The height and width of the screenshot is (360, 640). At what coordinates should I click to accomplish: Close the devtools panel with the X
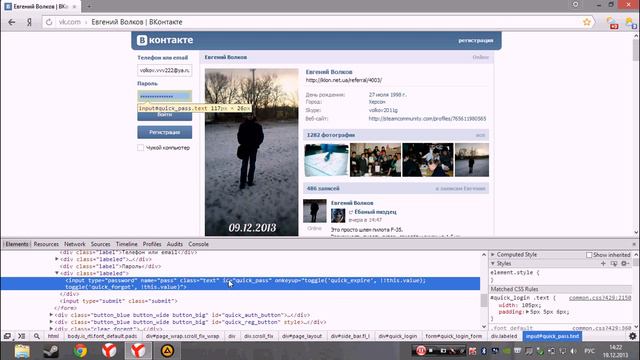634,244
